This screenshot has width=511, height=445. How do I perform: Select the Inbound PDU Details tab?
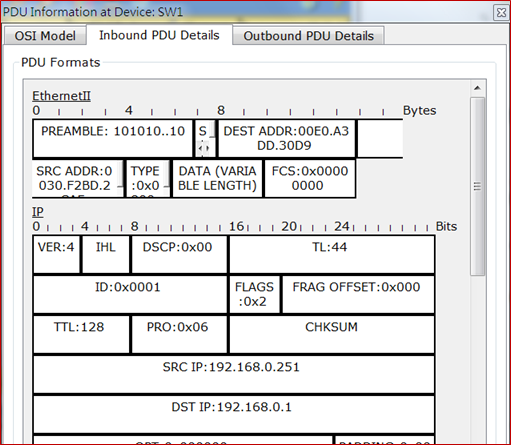tap(159, 35)
